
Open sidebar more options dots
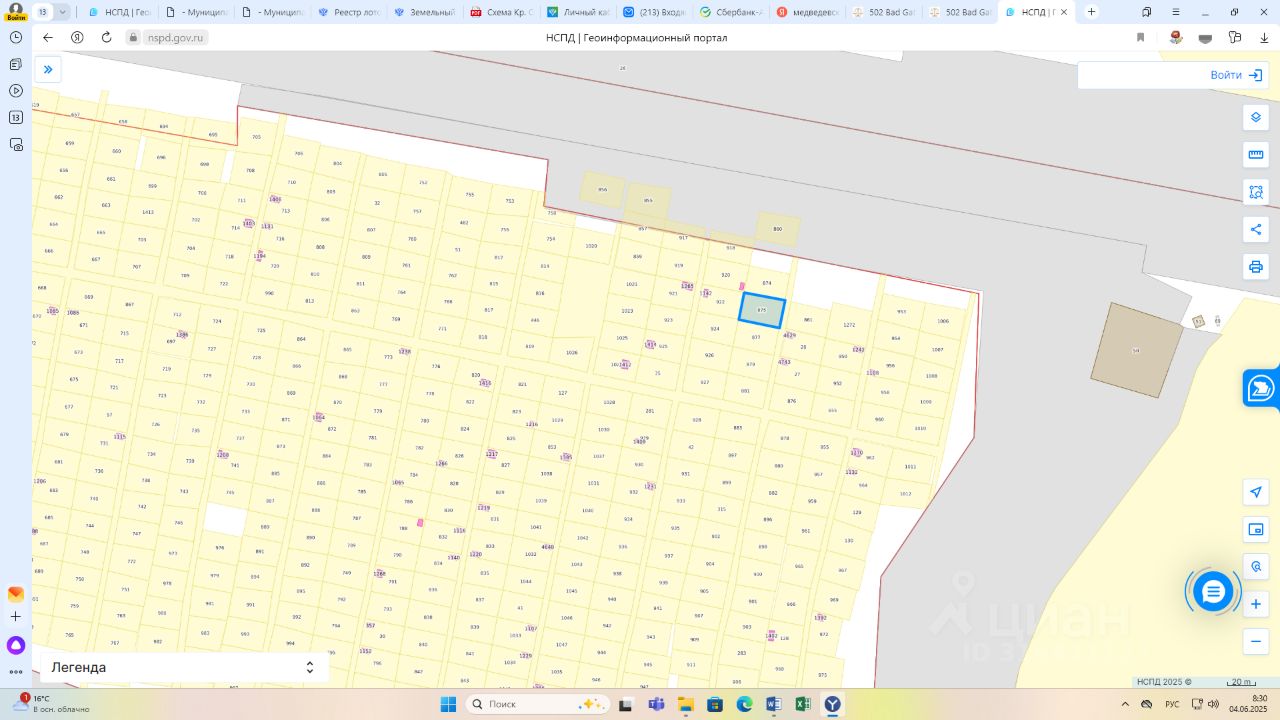15,672
